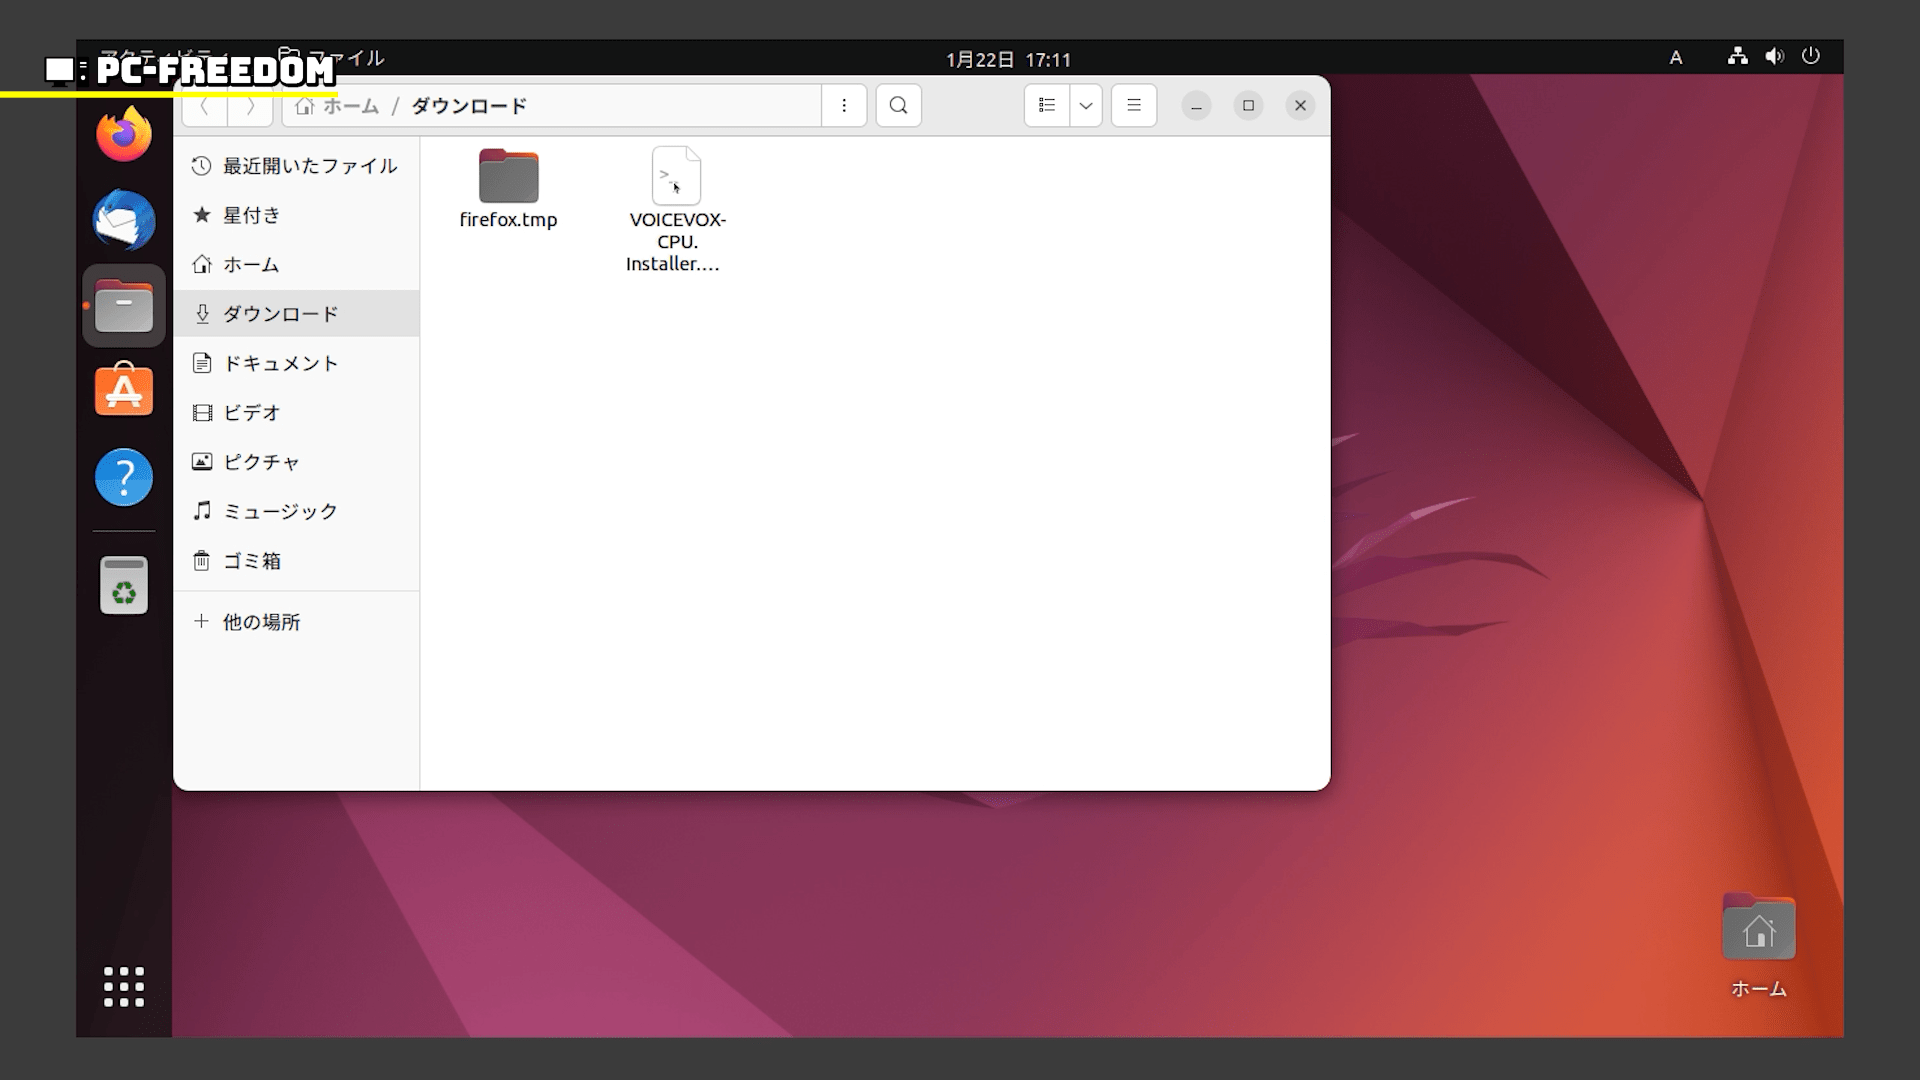Image resolution: width=1920 pixels, height=1080 pixels.
Task: Click ホーム in the path bar
Action: coord(340,106)
